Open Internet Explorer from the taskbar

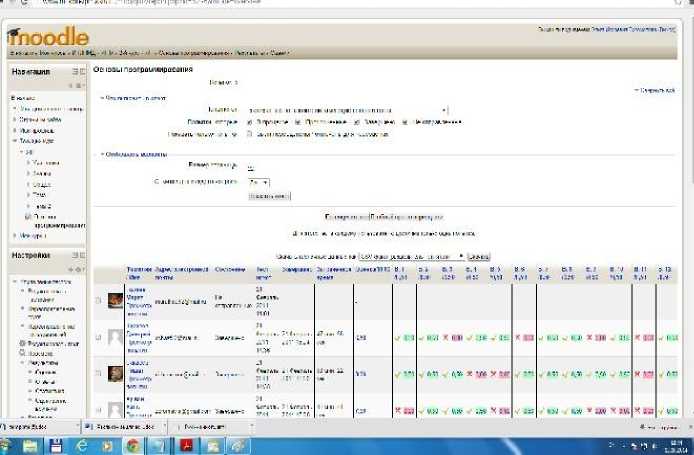point(81,444)
